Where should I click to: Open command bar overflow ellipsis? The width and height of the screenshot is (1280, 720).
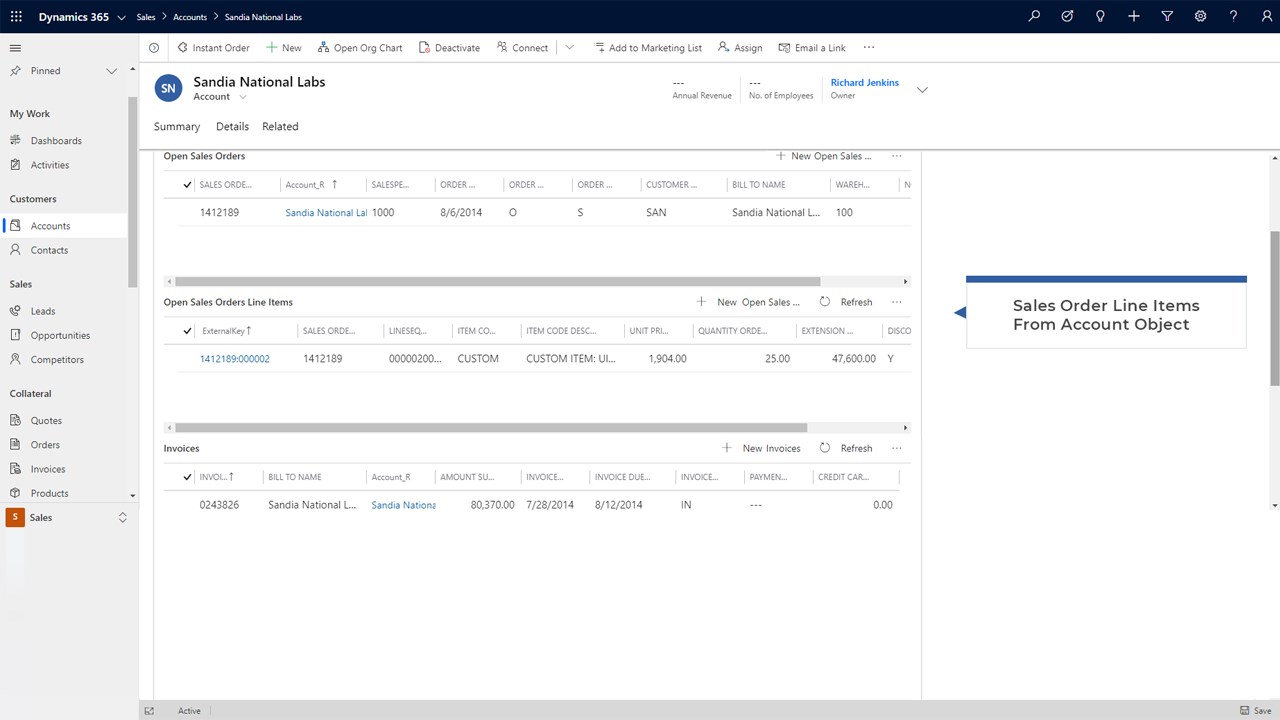click(x=869, y=48)
